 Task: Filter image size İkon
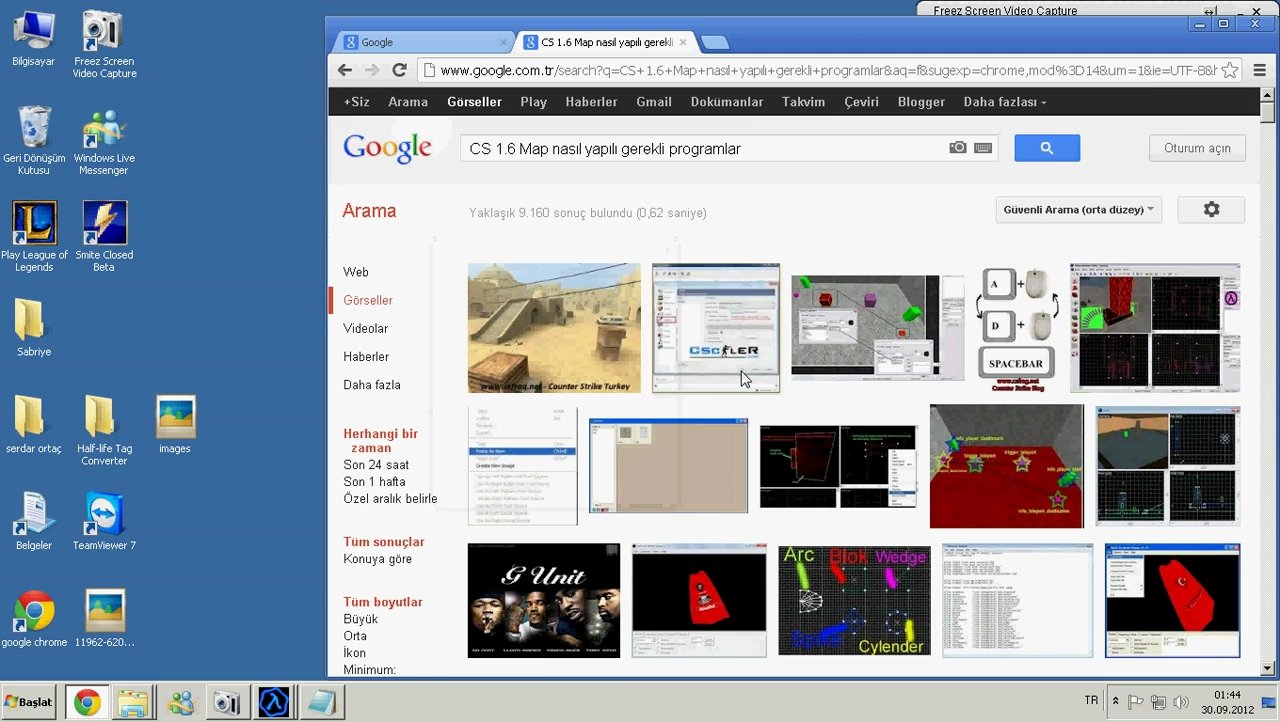coord(354,653)
